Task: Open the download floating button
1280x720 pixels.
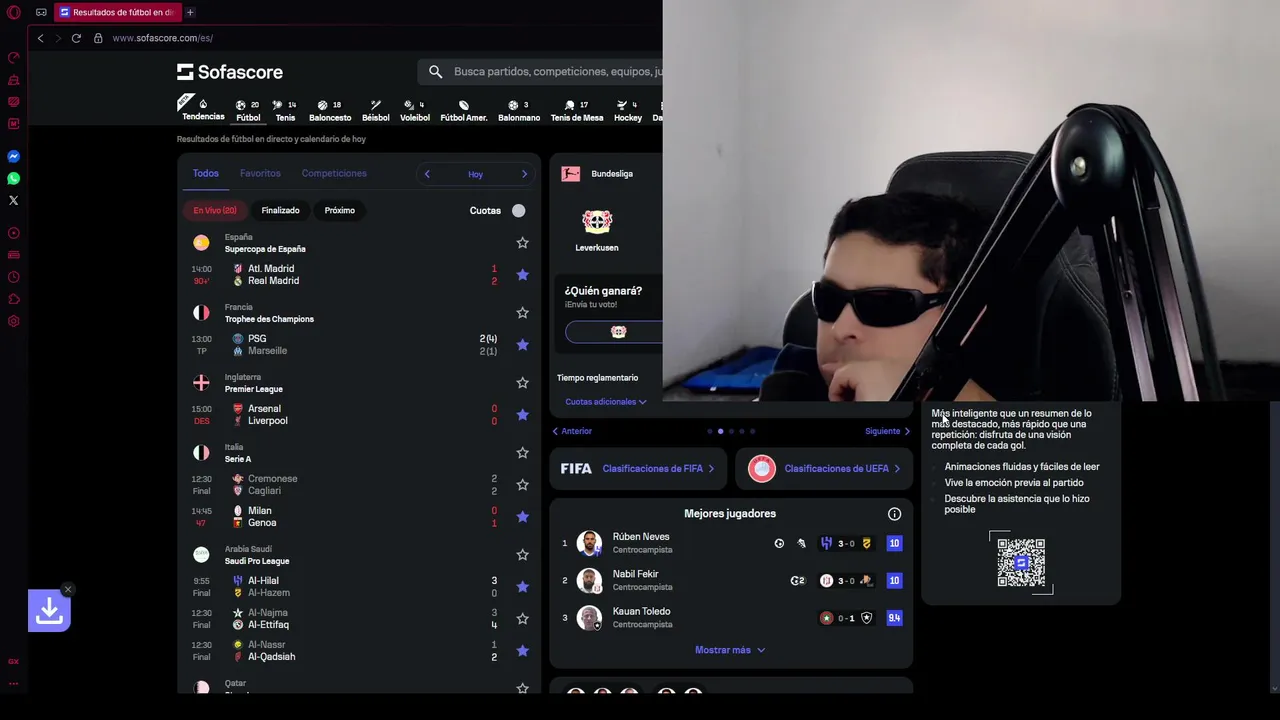Action: 49,611
